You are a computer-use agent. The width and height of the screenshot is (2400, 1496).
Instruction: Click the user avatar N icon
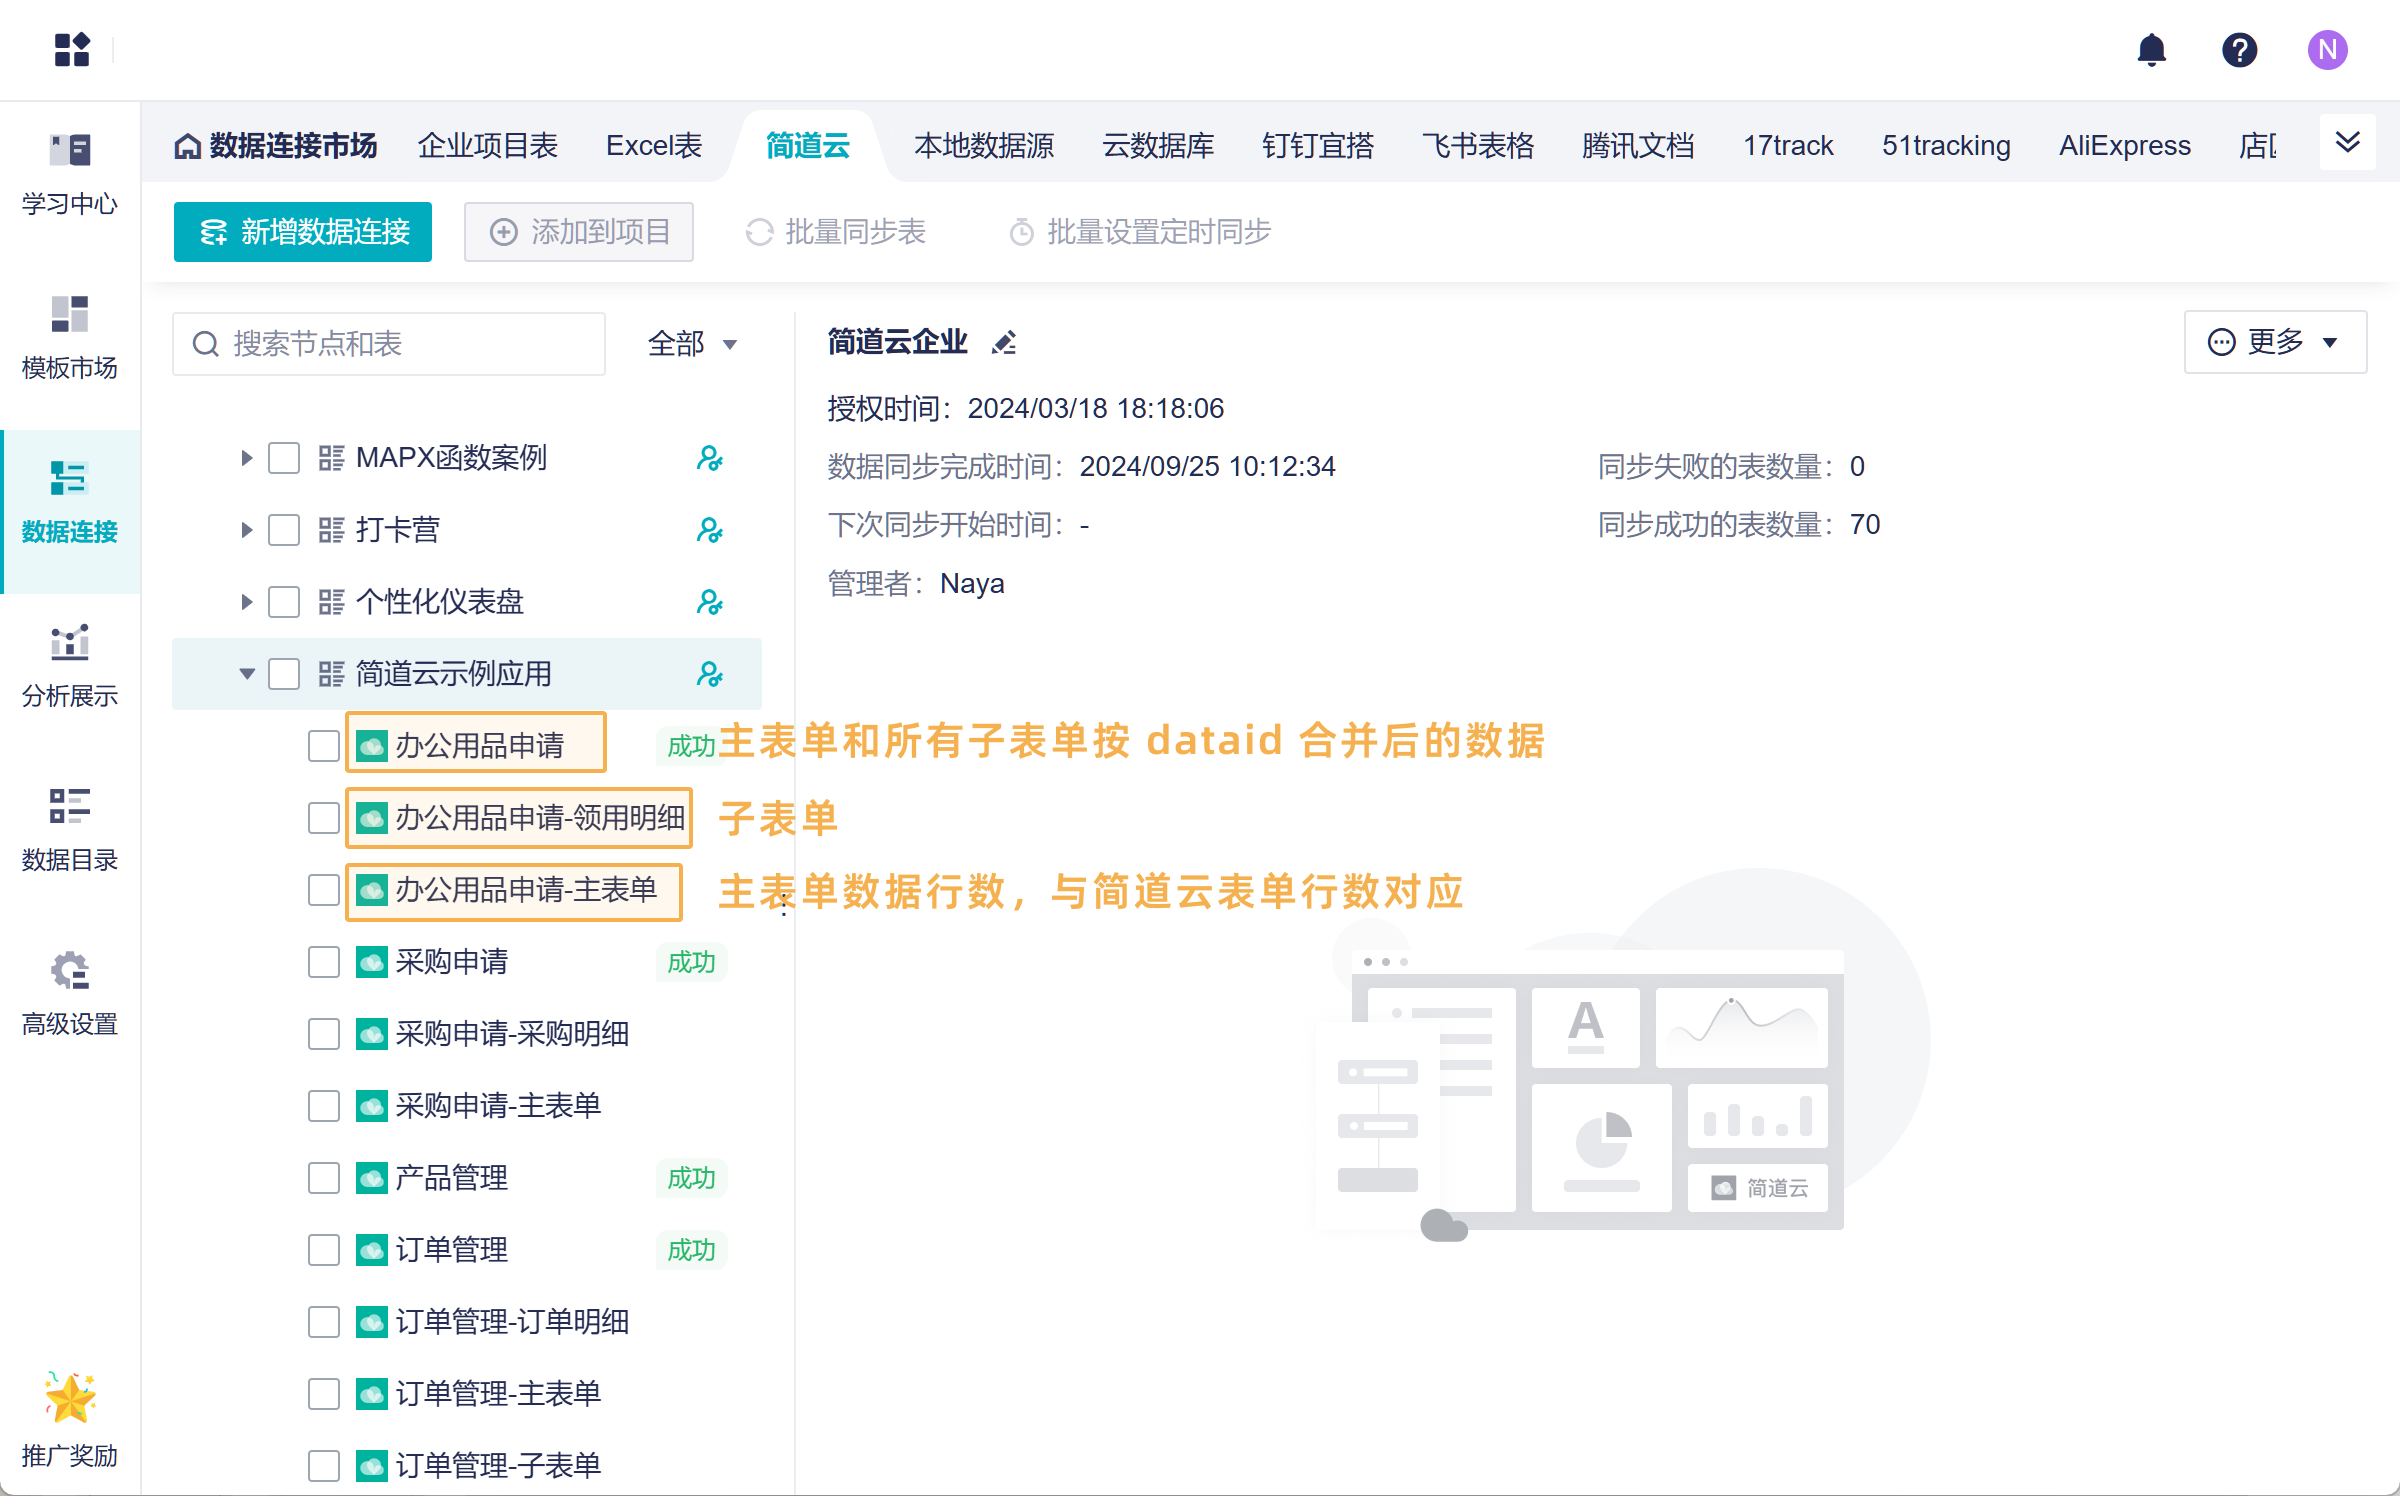click(x=2327, y=50)
